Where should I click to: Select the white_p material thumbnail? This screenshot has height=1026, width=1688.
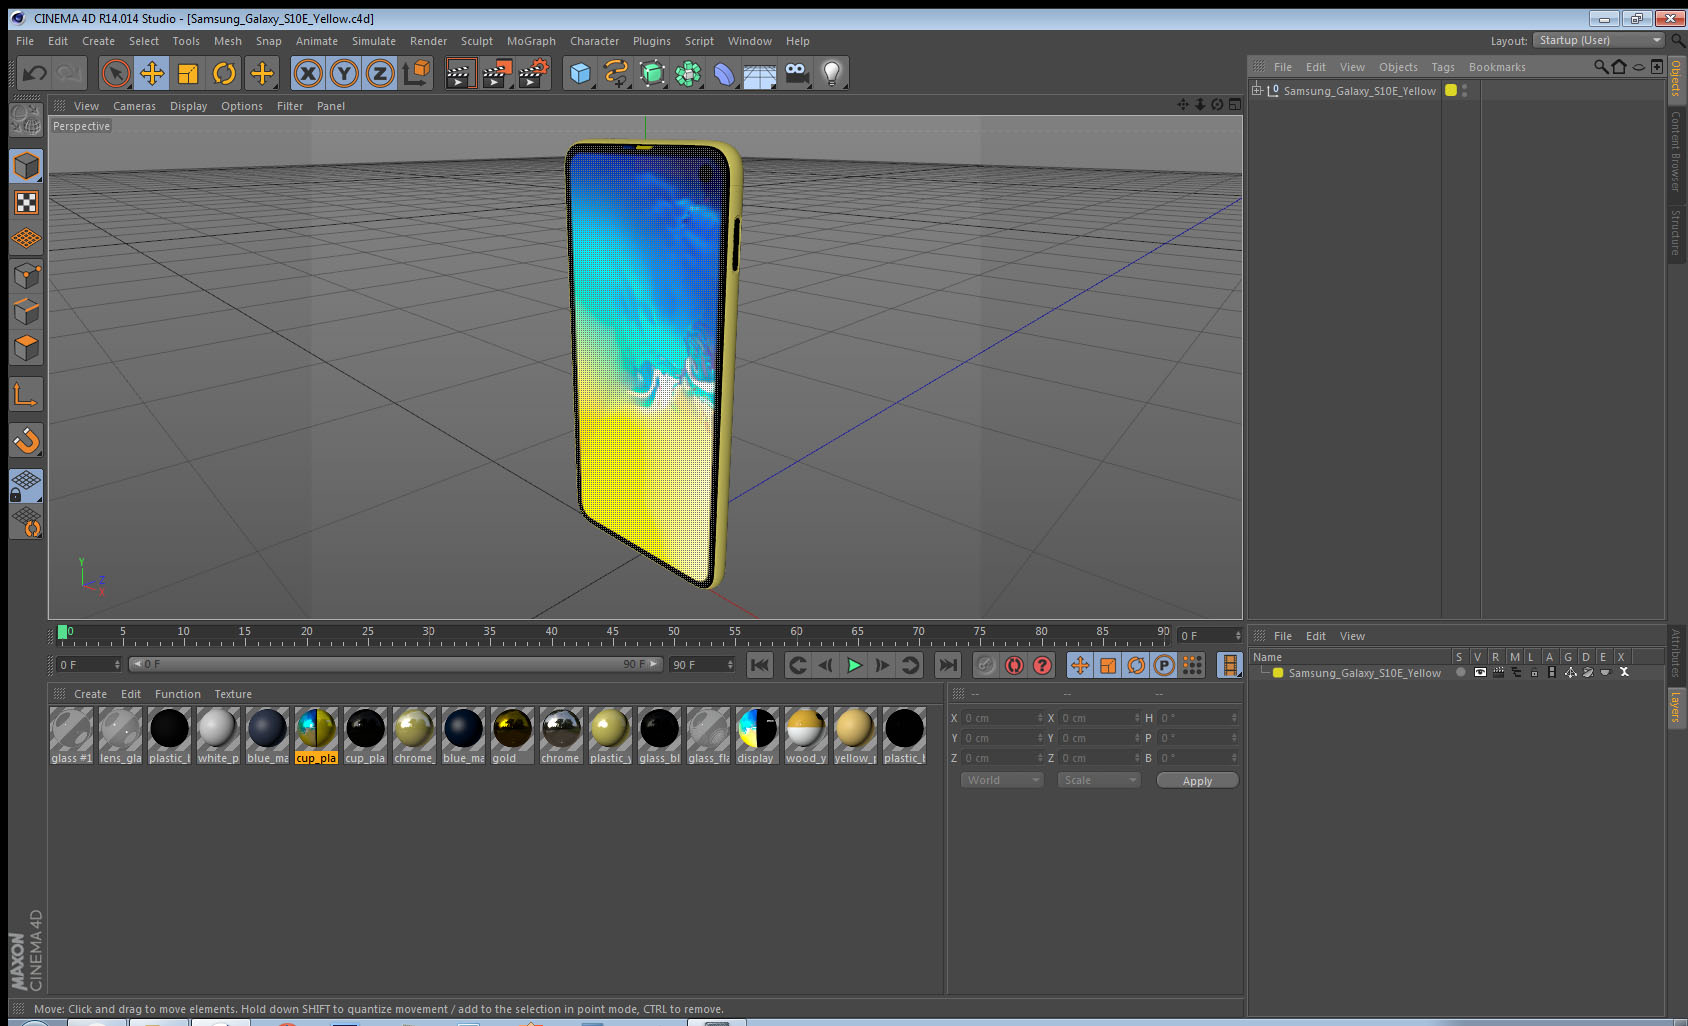[218, 736]
